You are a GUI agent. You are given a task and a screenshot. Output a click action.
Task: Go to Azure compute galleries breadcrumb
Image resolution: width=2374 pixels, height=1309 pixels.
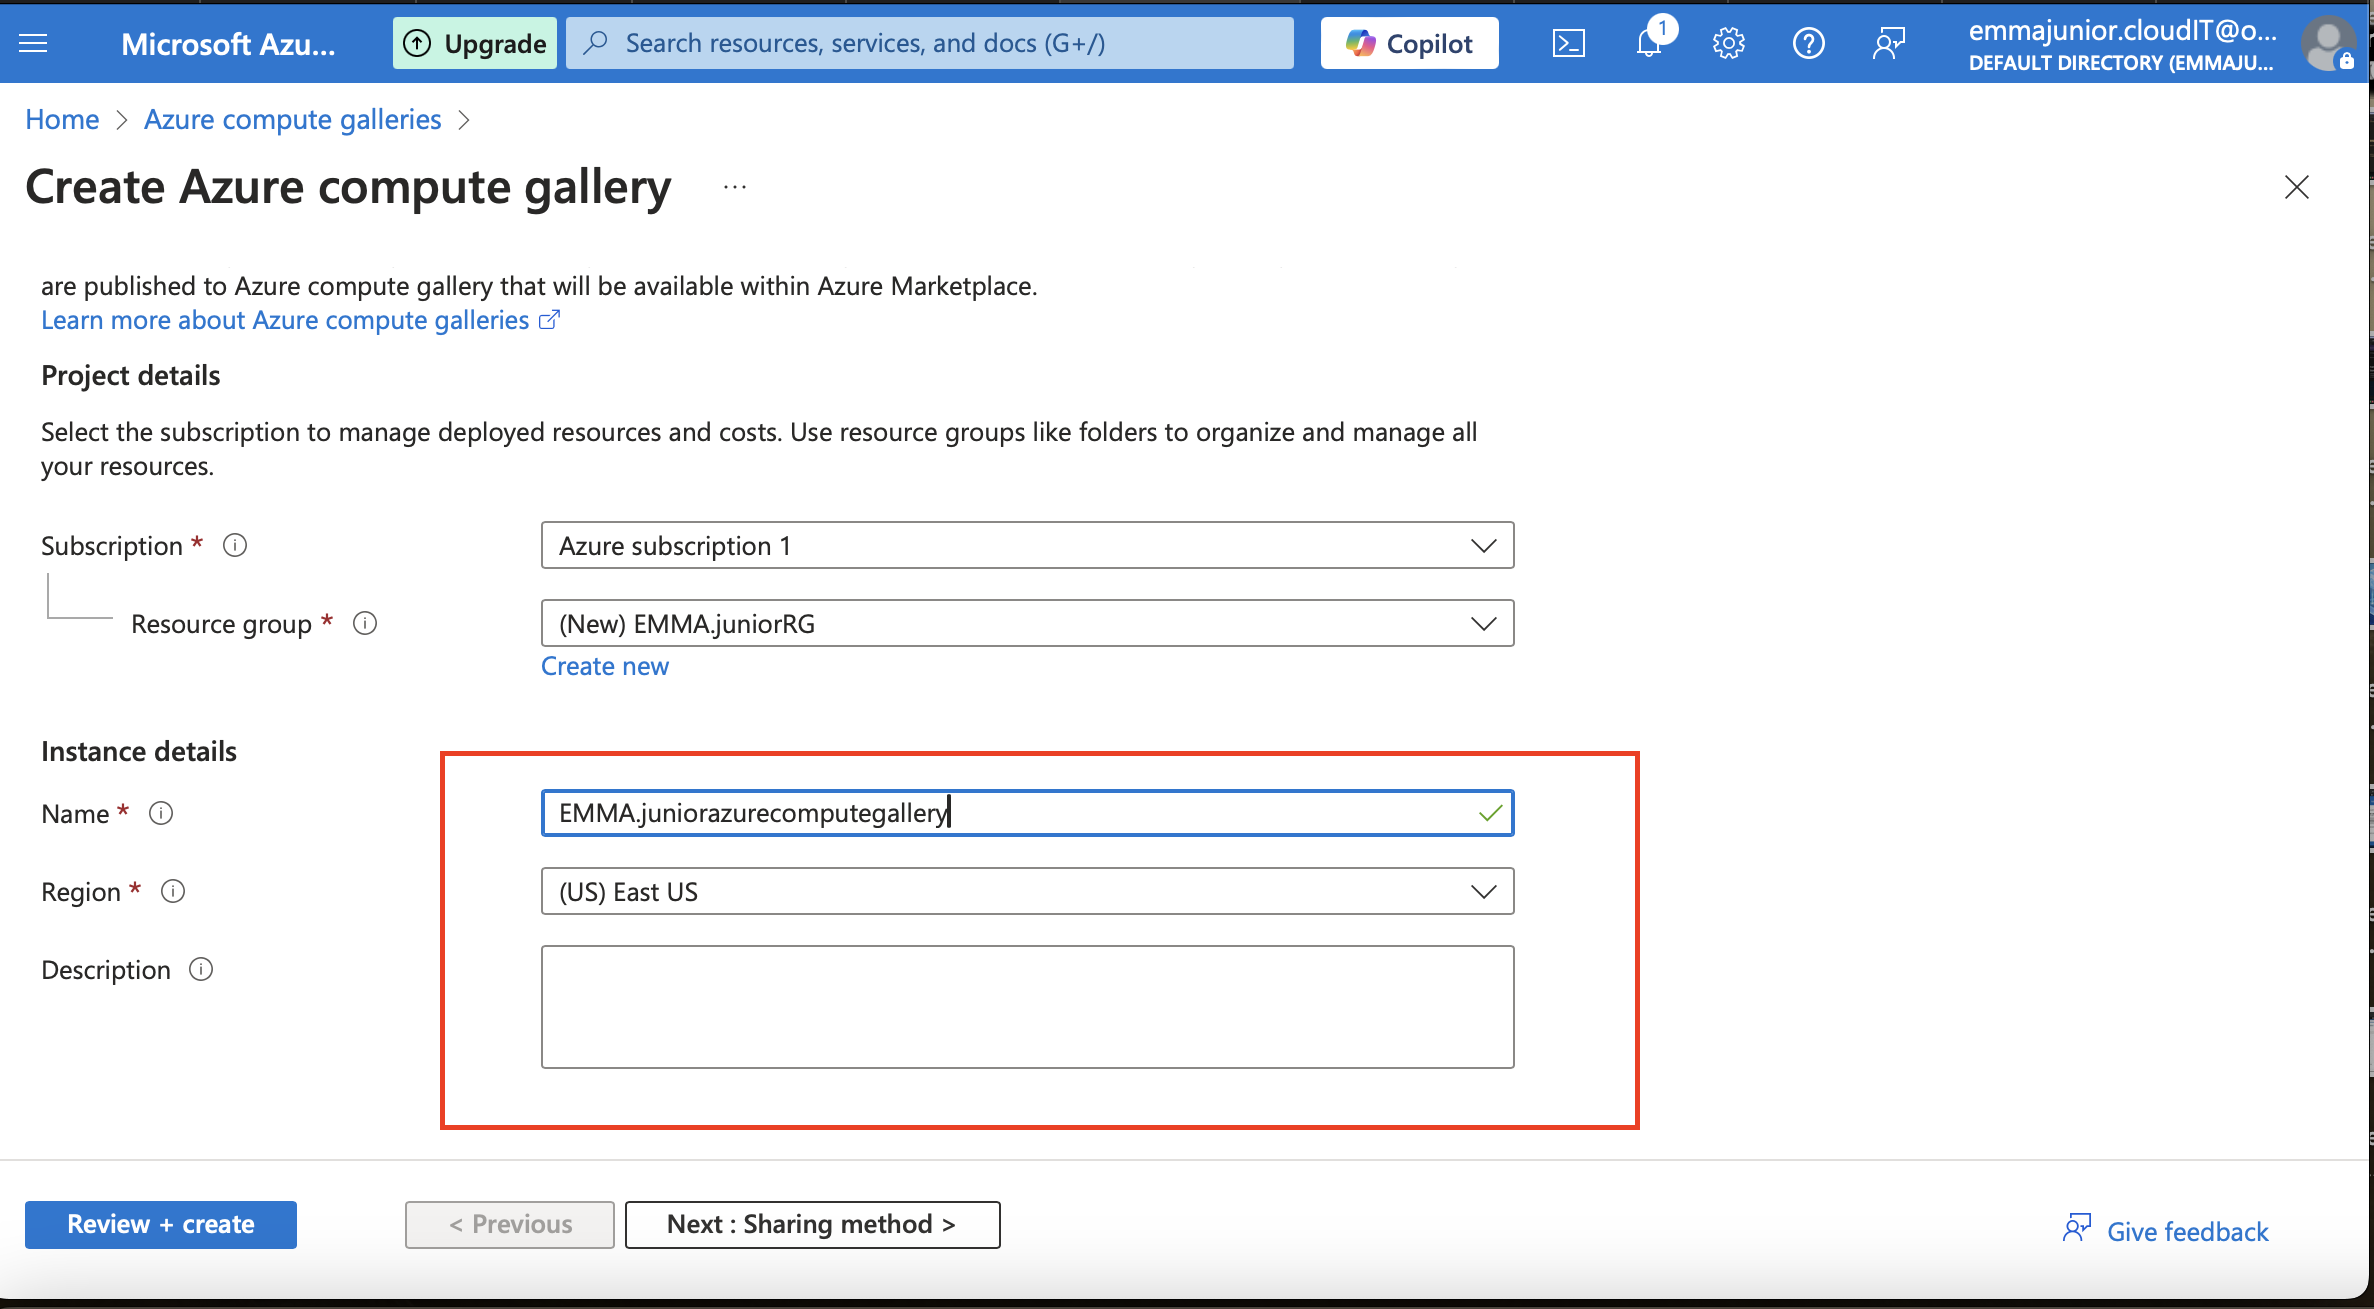[292, 119]
